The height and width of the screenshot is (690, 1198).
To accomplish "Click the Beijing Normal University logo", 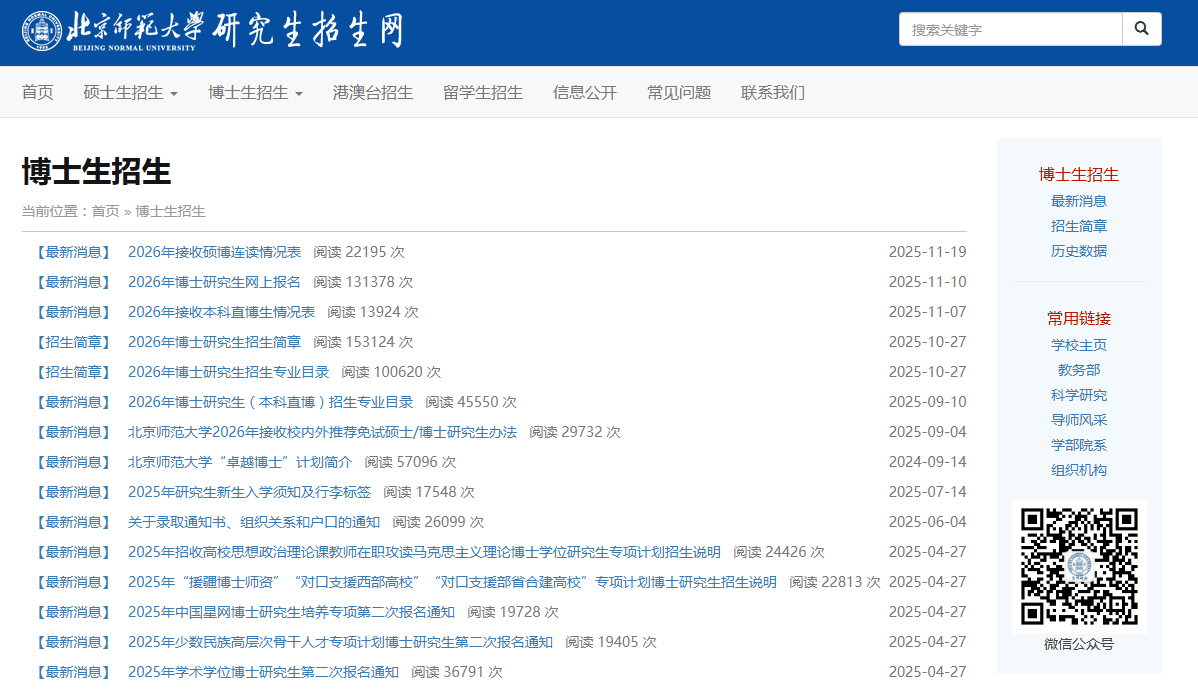I will pyautogui.click(x=212, y=31).
